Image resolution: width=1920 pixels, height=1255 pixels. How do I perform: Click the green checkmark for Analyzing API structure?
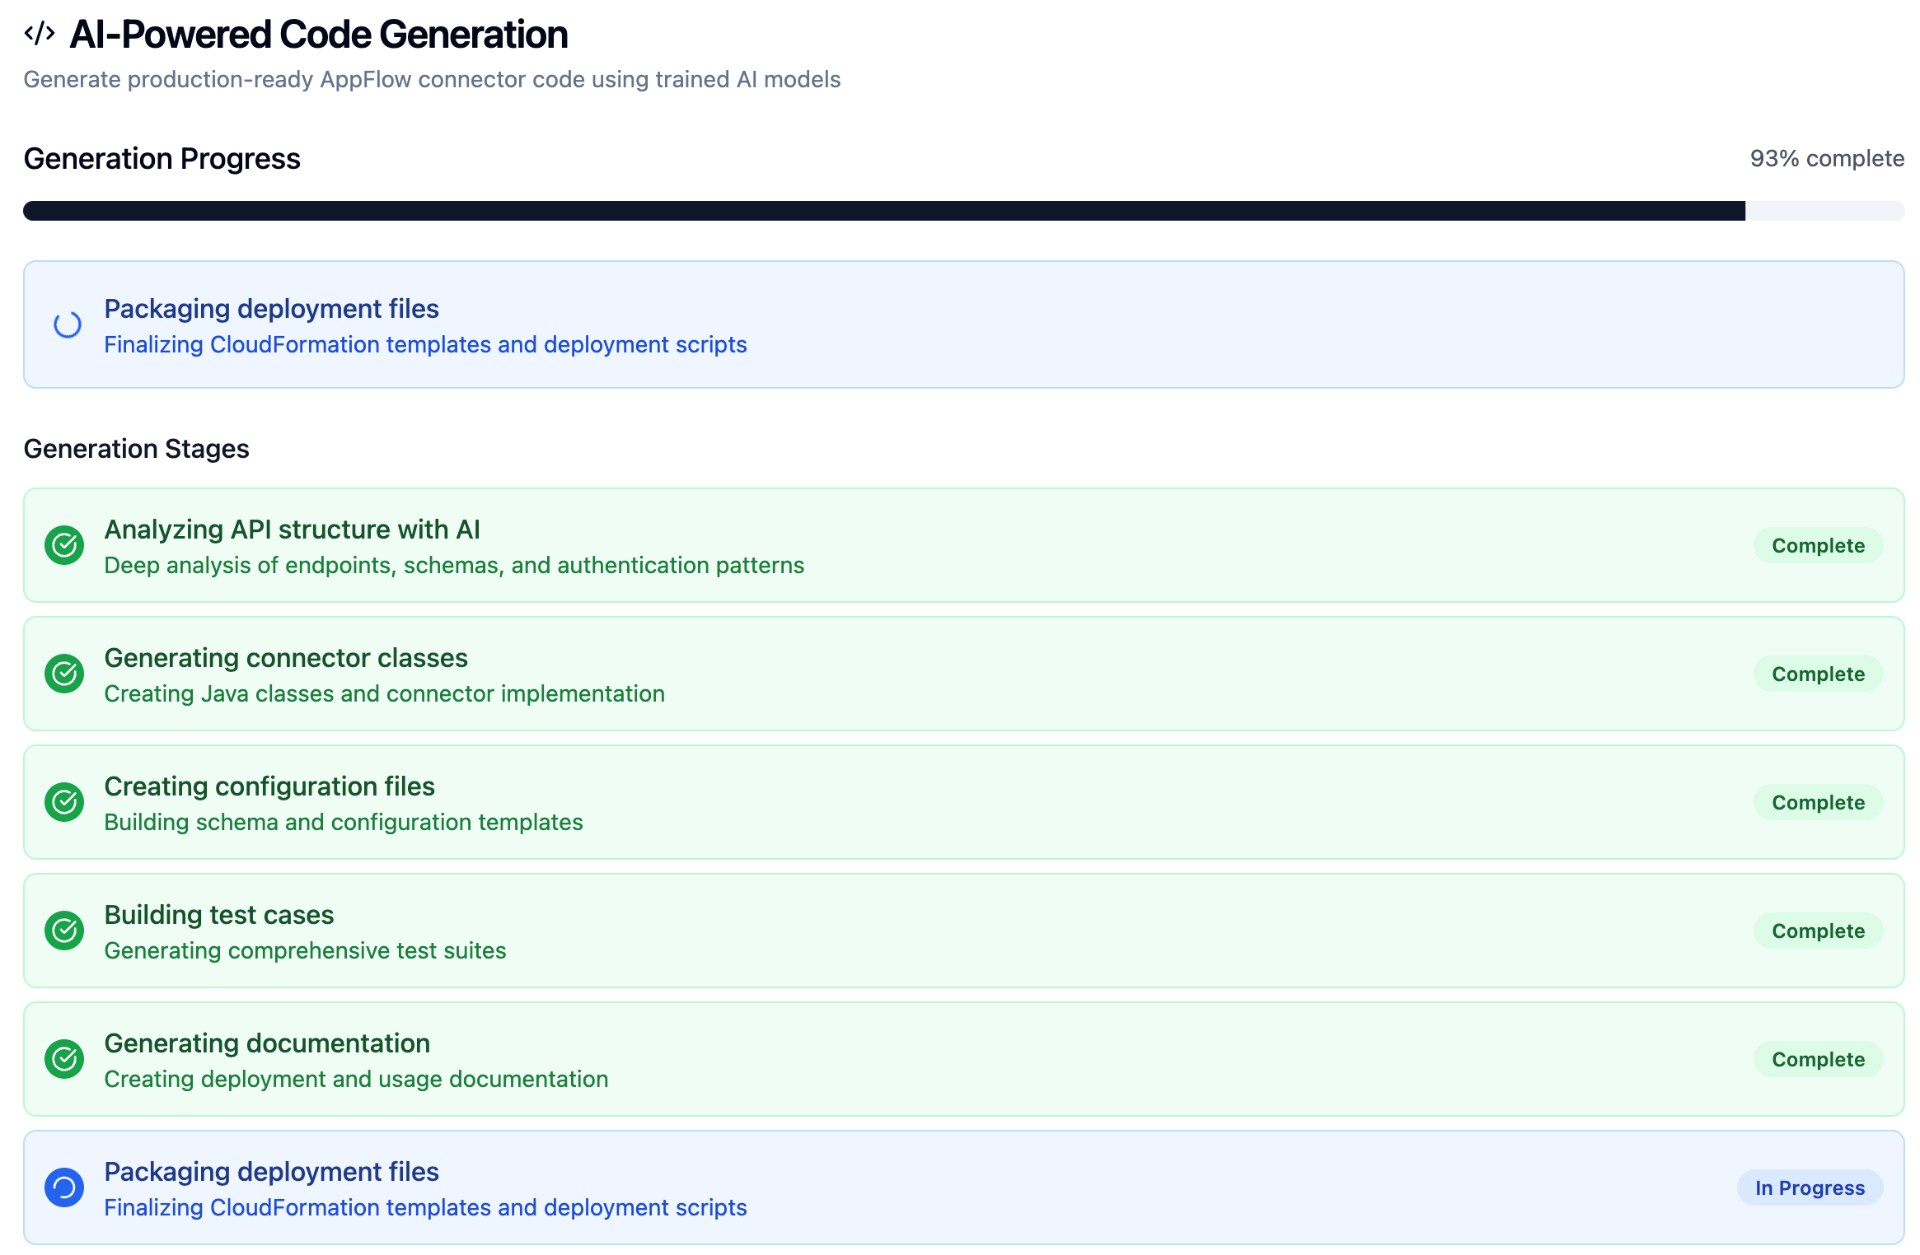[63, 545]
